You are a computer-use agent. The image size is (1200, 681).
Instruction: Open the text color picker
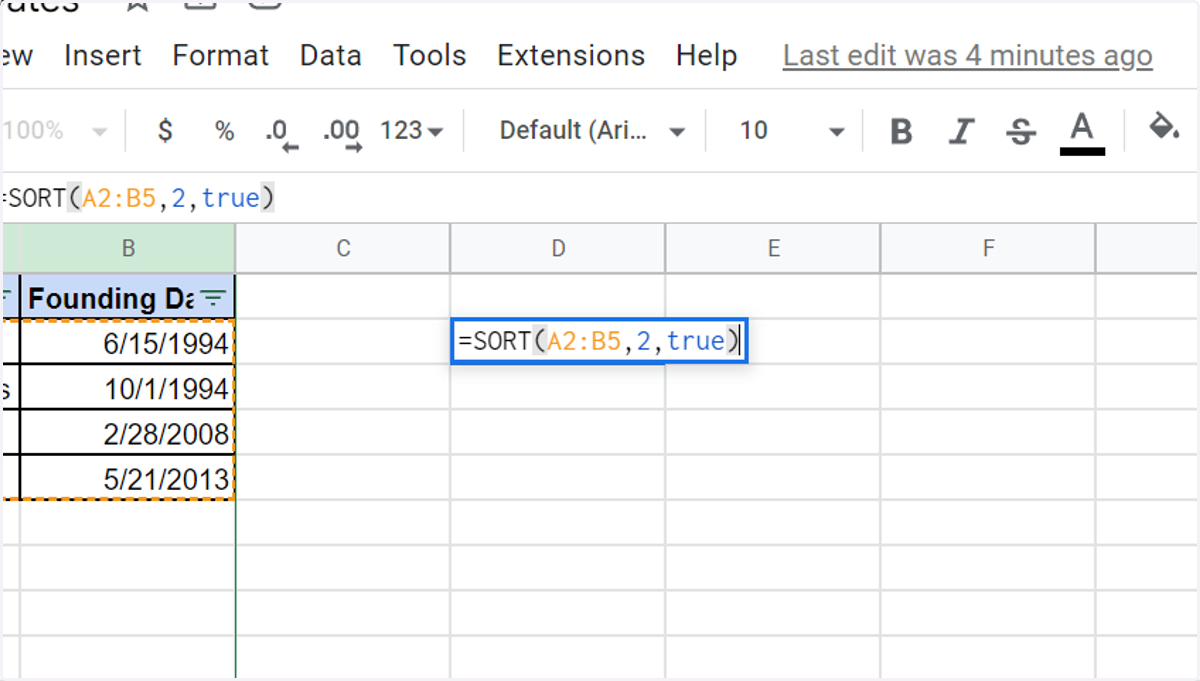point(1082,132)
